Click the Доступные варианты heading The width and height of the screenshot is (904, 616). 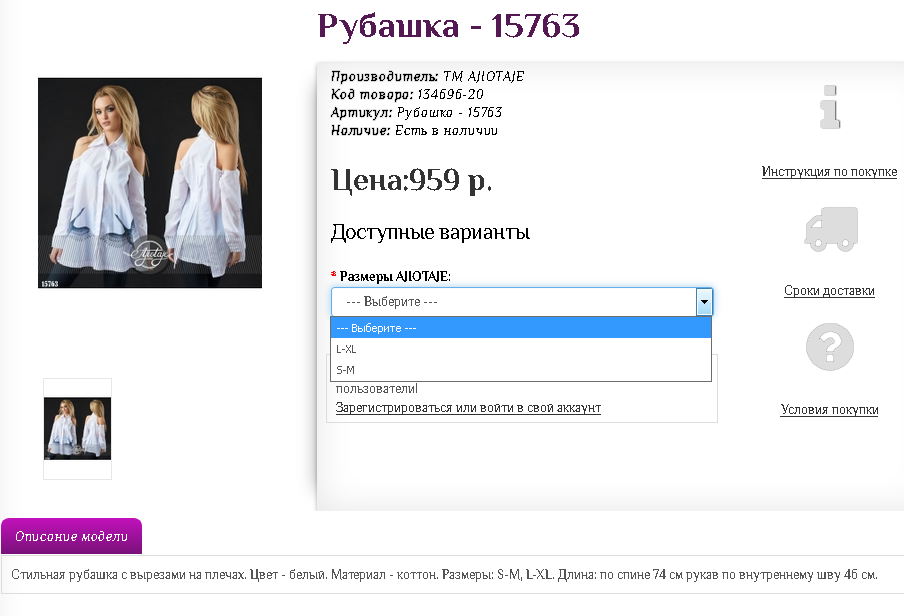[x=430, y=233]
